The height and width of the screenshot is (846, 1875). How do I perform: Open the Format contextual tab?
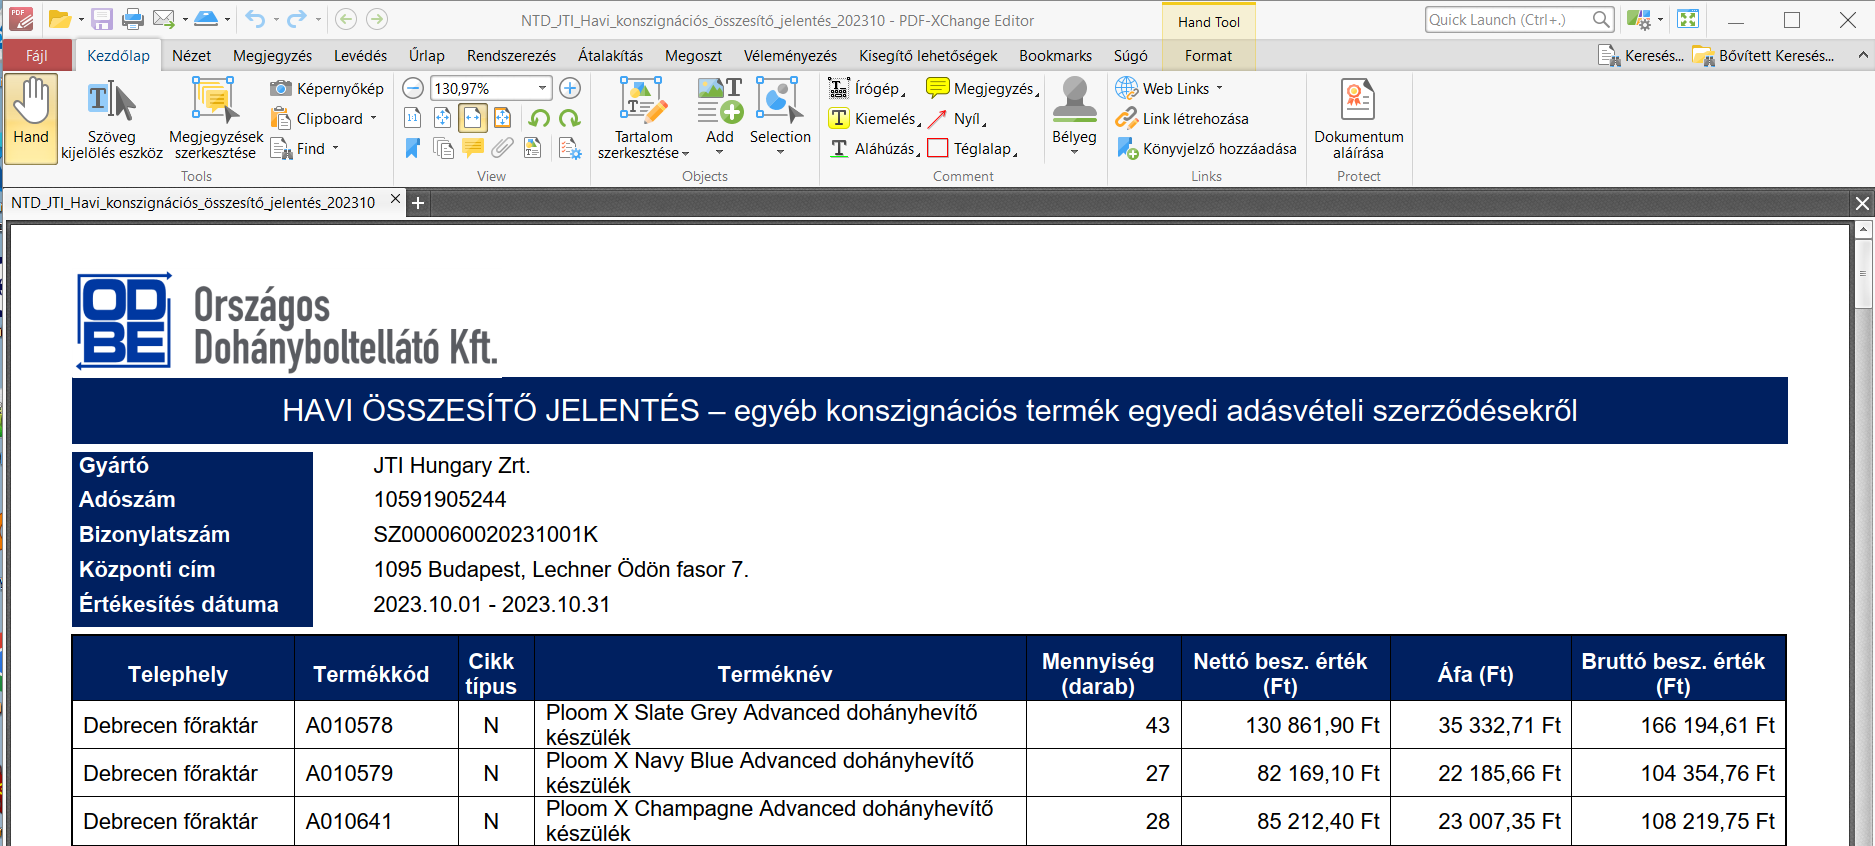tap(1208, 56)
